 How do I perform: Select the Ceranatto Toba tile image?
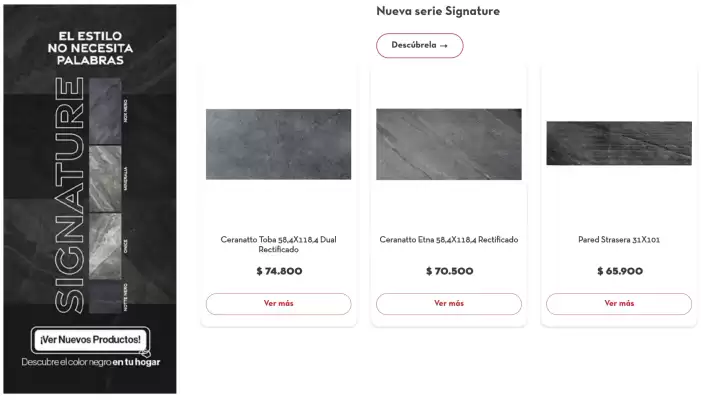pyautogui.click(x=278, y=144)
